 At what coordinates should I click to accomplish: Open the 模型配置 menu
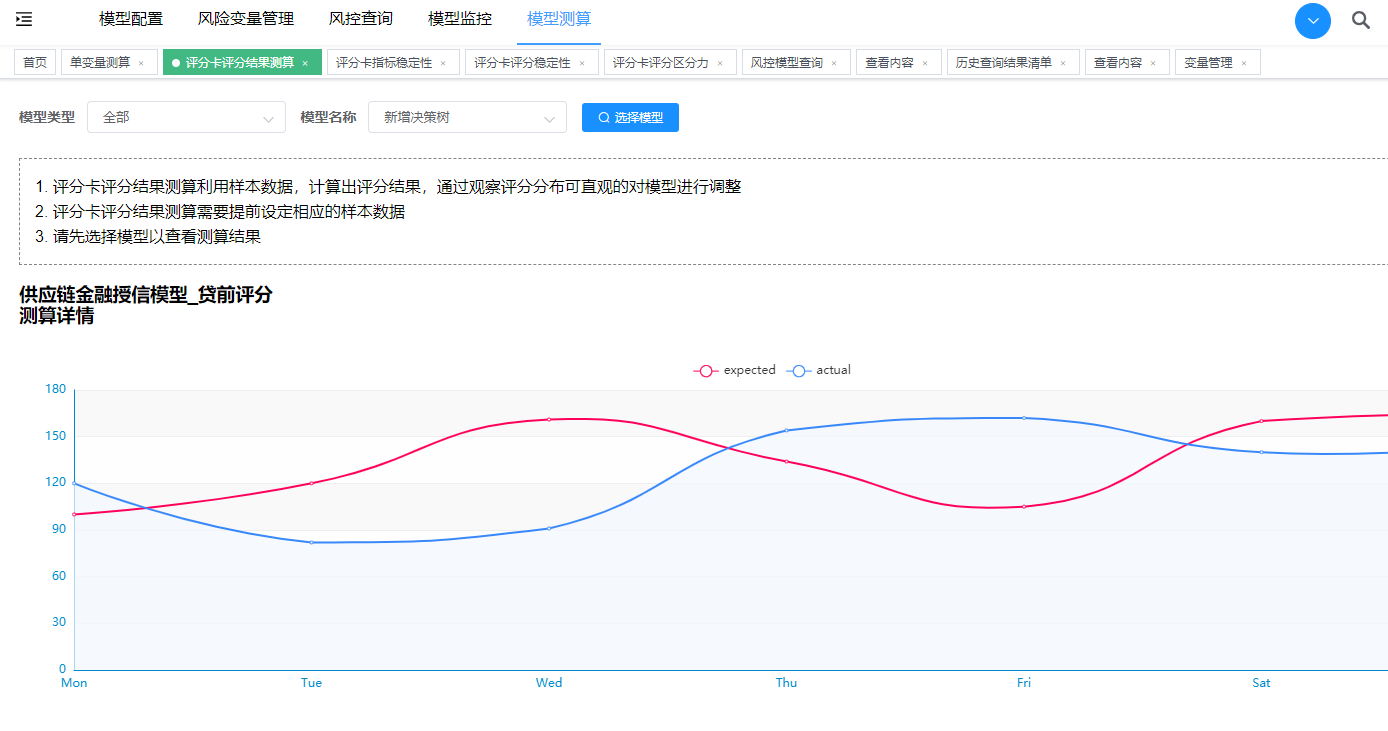click(131, 19)
